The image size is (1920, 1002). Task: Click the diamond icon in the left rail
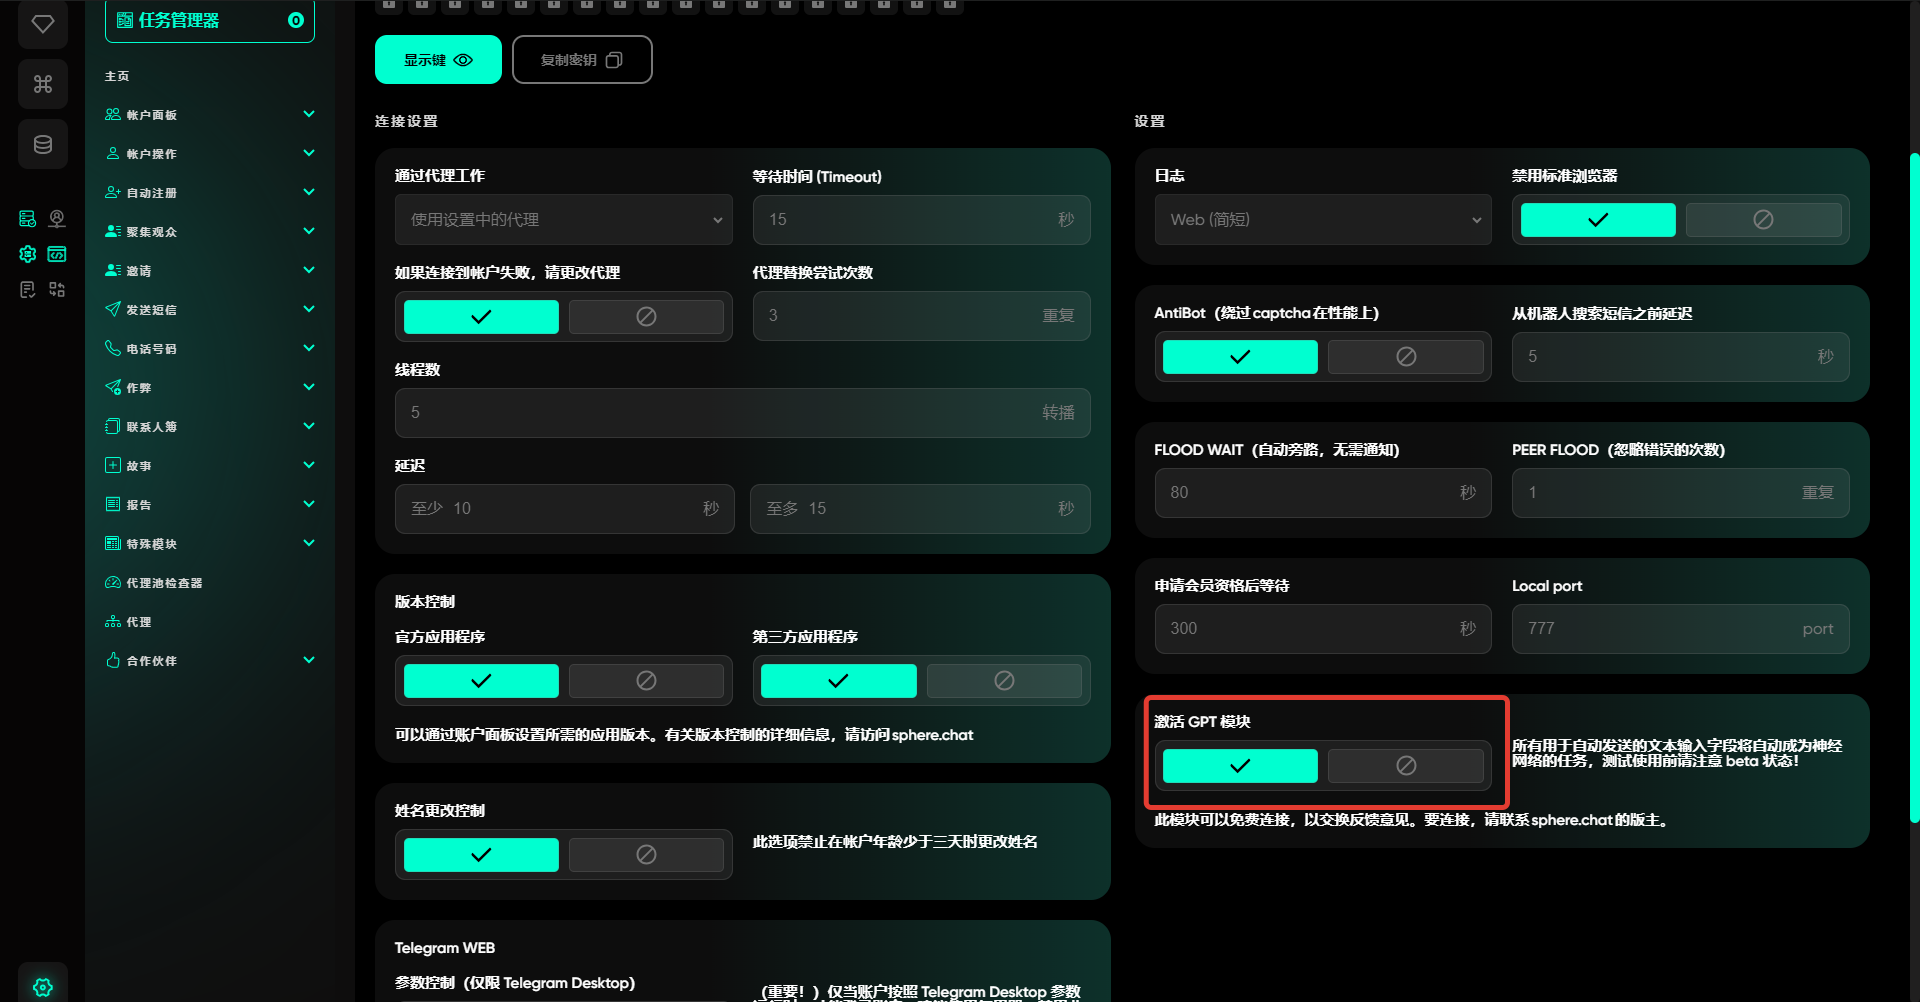click(43, 24)
